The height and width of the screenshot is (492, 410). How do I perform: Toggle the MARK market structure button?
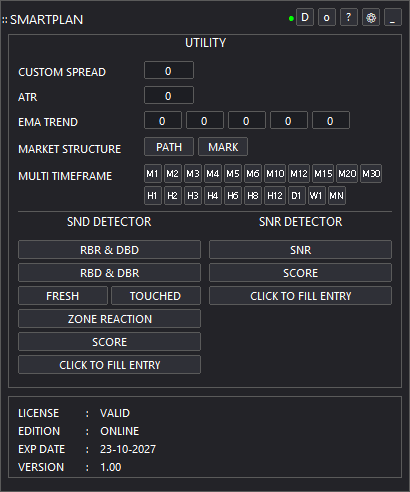(x=223, y=147)
